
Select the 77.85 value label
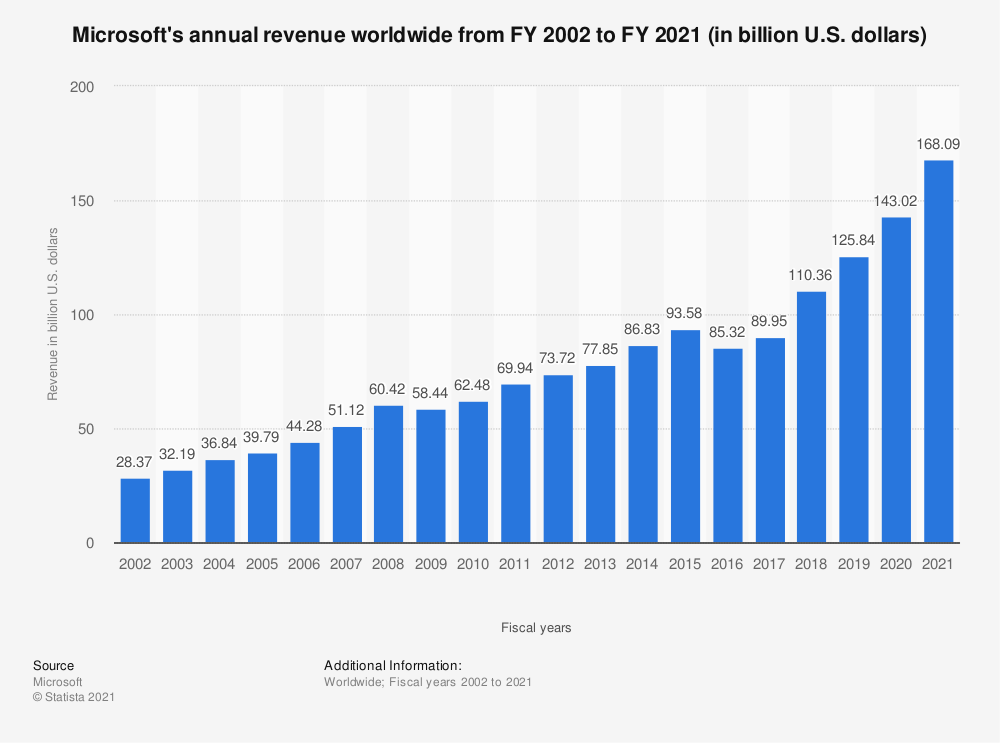[x=600, y=349]
